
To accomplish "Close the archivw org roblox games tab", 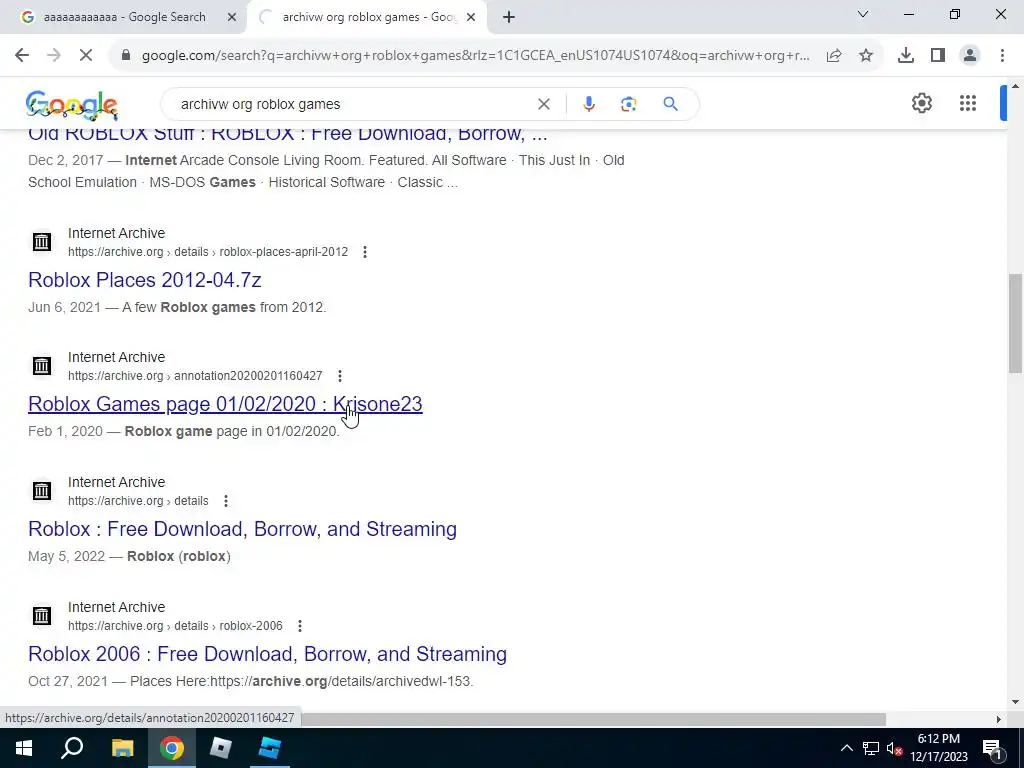I will click(471, 17).
